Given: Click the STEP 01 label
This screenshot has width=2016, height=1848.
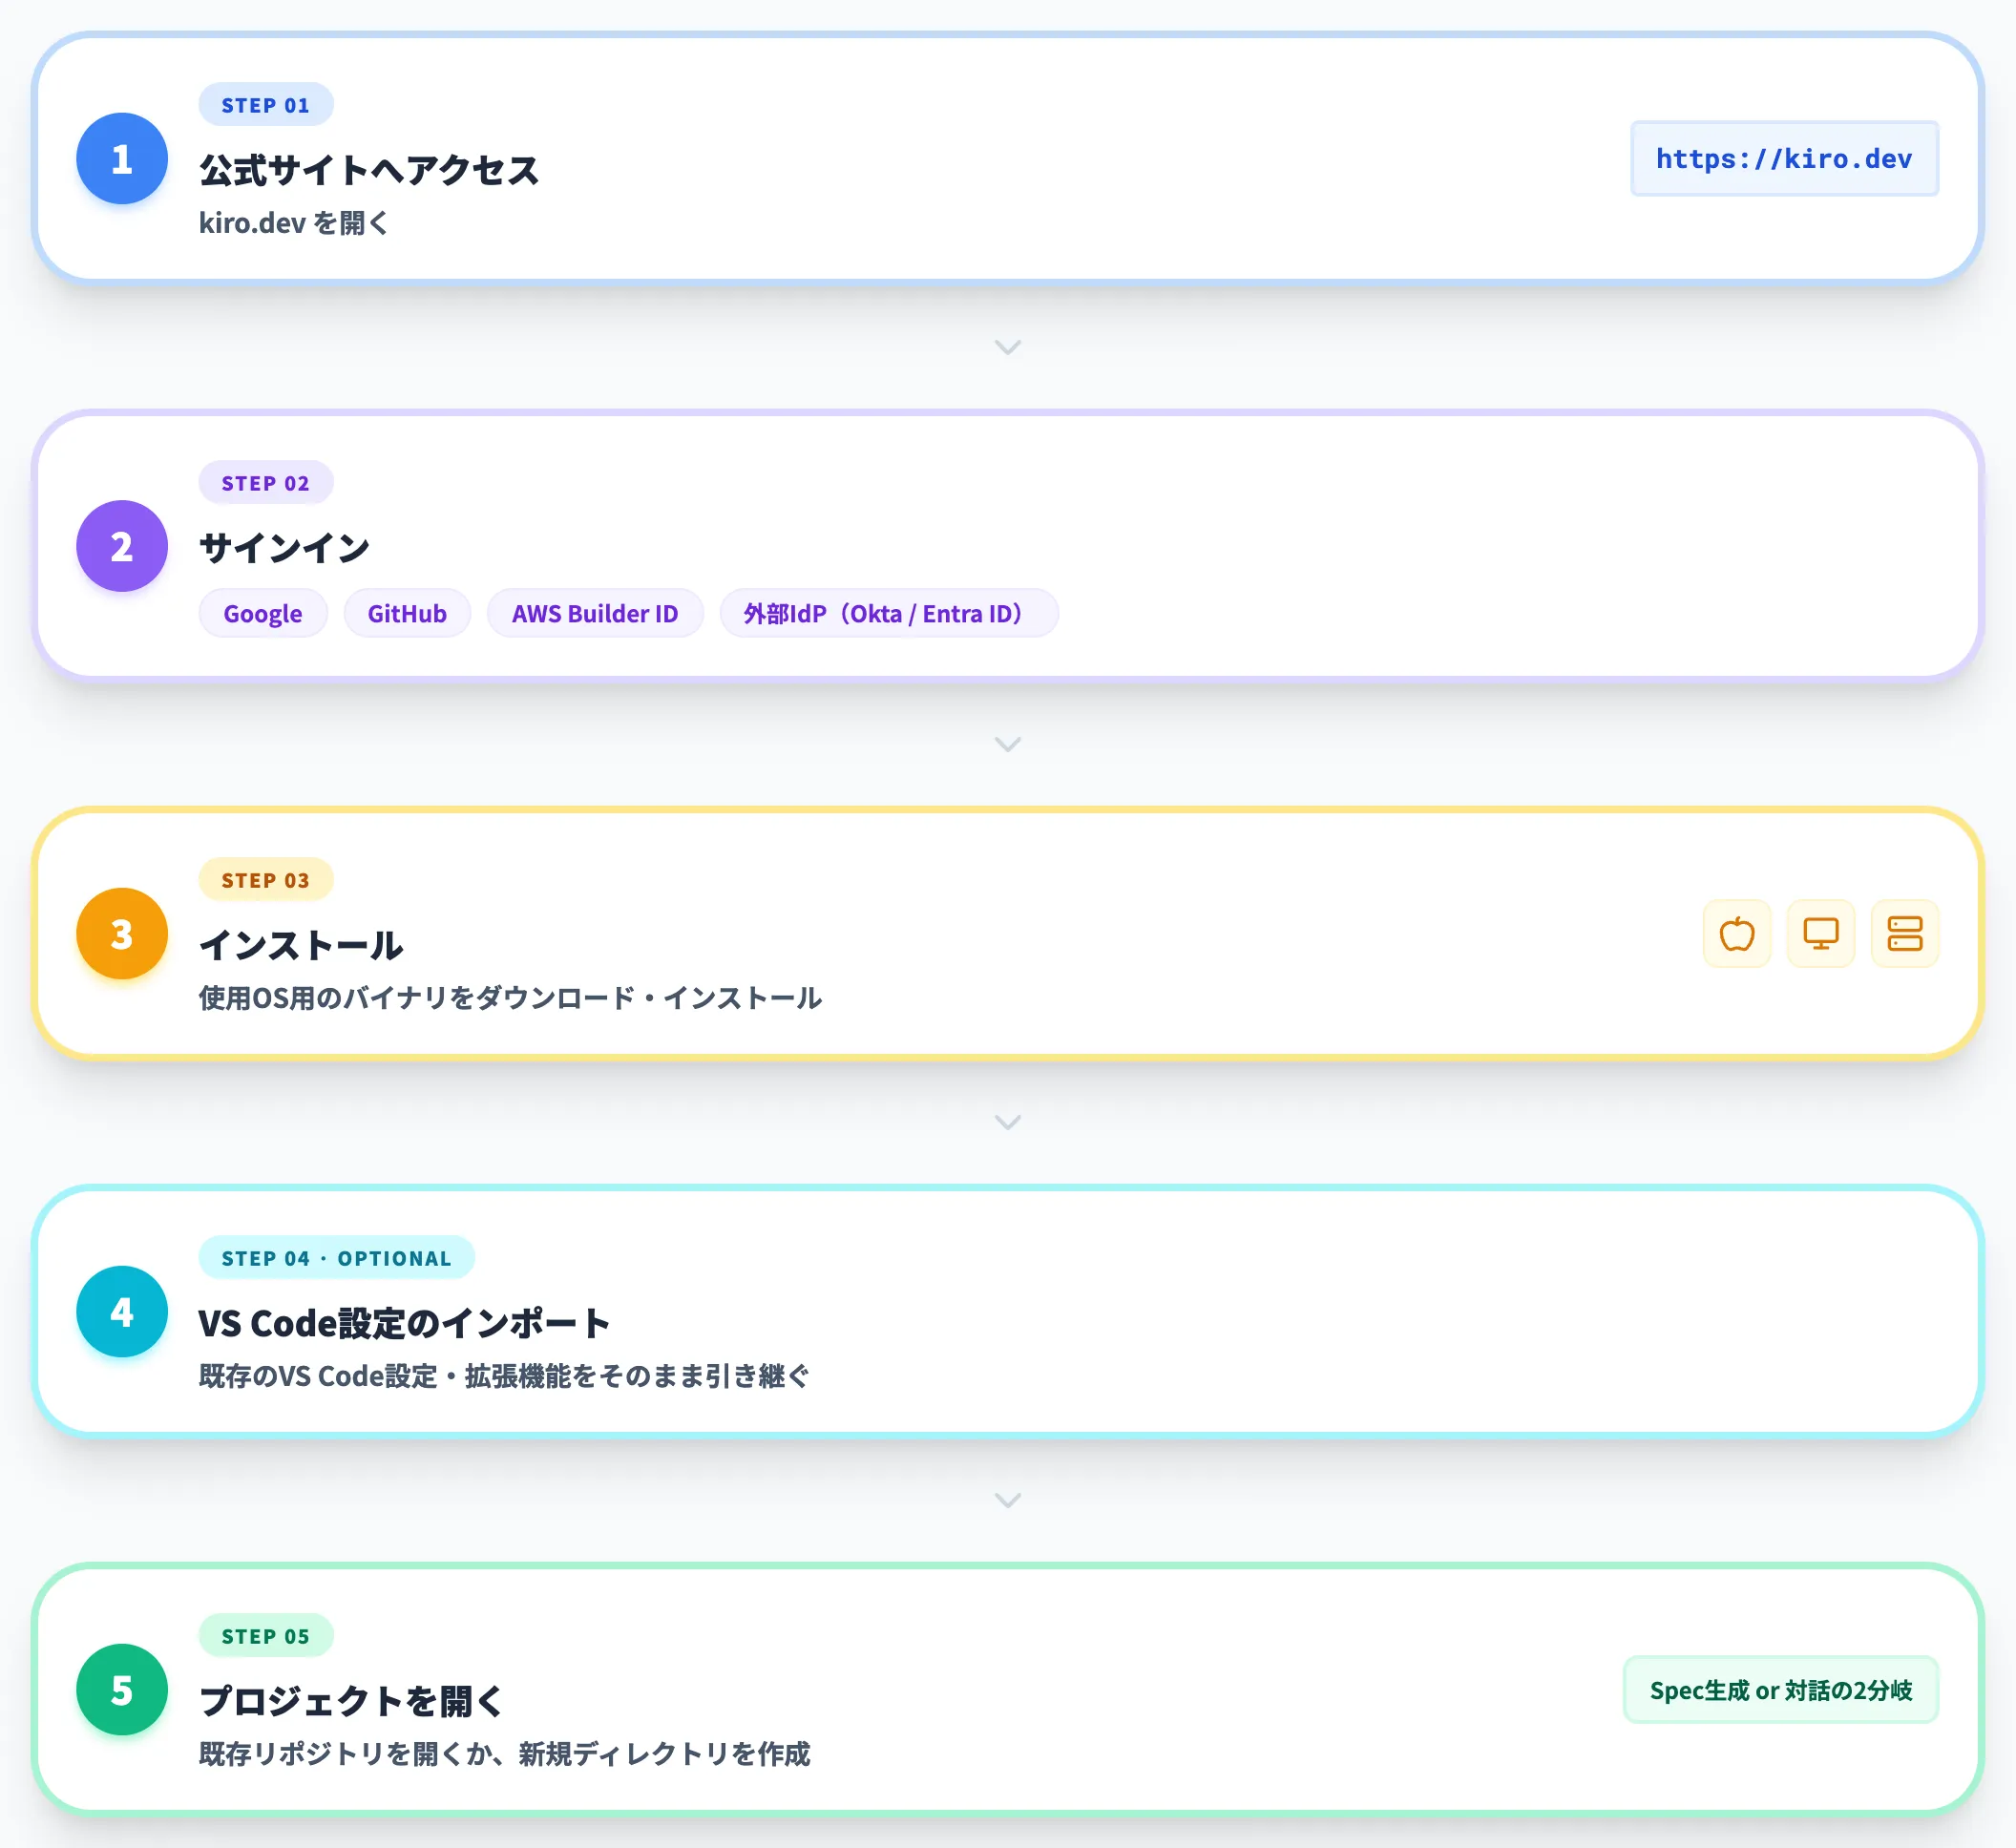Looking at the screenshot, I should coord(266,105).
